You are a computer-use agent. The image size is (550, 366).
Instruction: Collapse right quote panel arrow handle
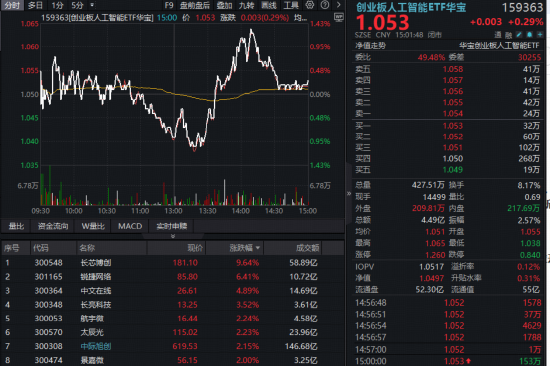point(349,193)
